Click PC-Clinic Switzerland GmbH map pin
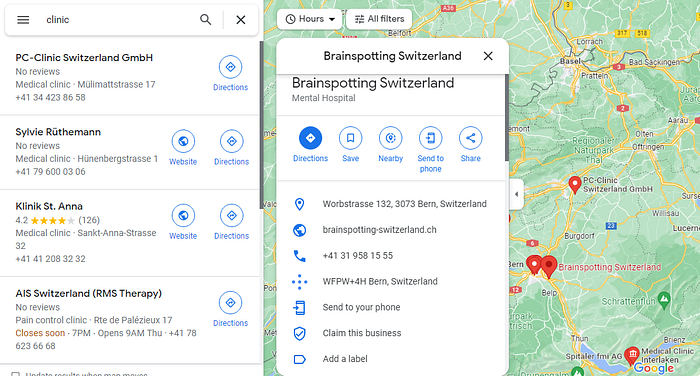Image resolution: width=700 pixels, height=376 pixels. pos(575,184)
